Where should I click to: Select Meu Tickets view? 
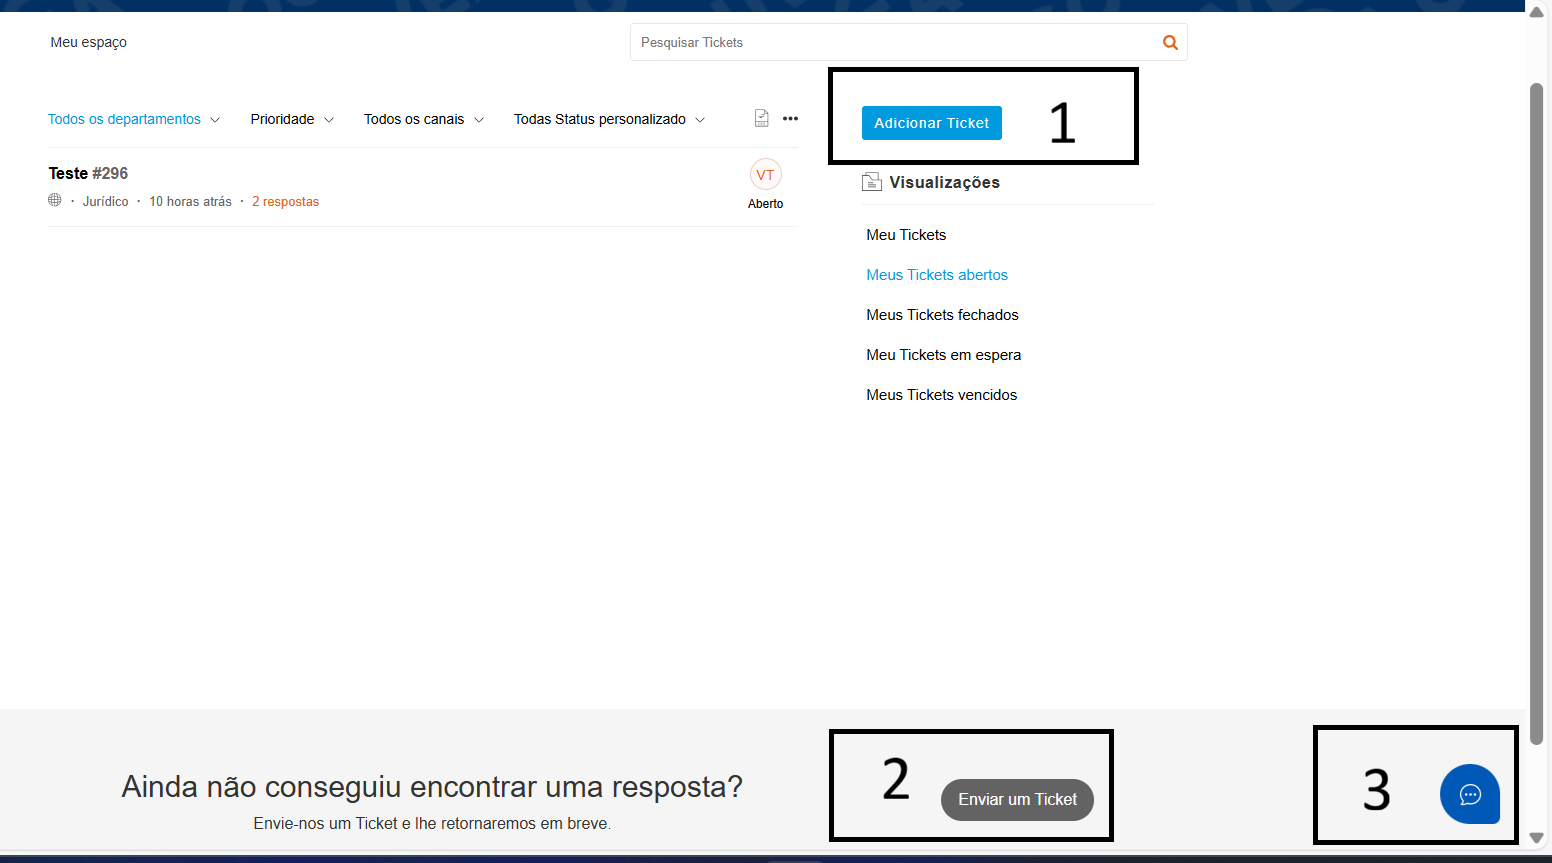[x=906, y=235]
